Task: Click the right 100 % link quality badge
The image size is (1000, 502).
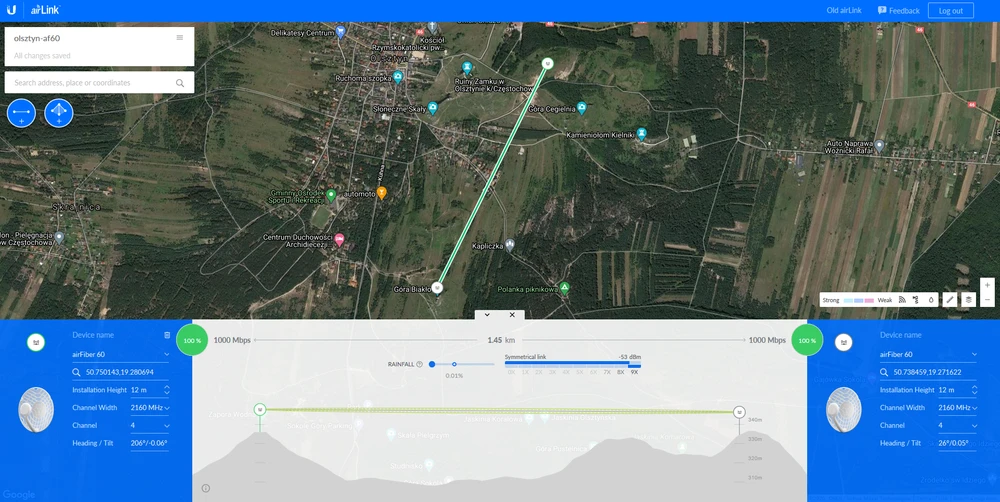Action: point(807,340)
